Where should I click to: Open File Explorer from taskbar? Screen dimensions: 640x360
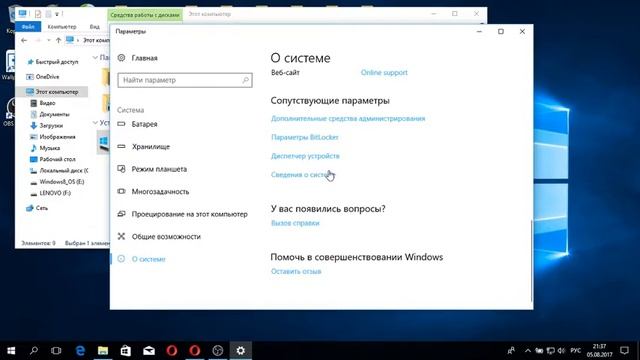103,351
